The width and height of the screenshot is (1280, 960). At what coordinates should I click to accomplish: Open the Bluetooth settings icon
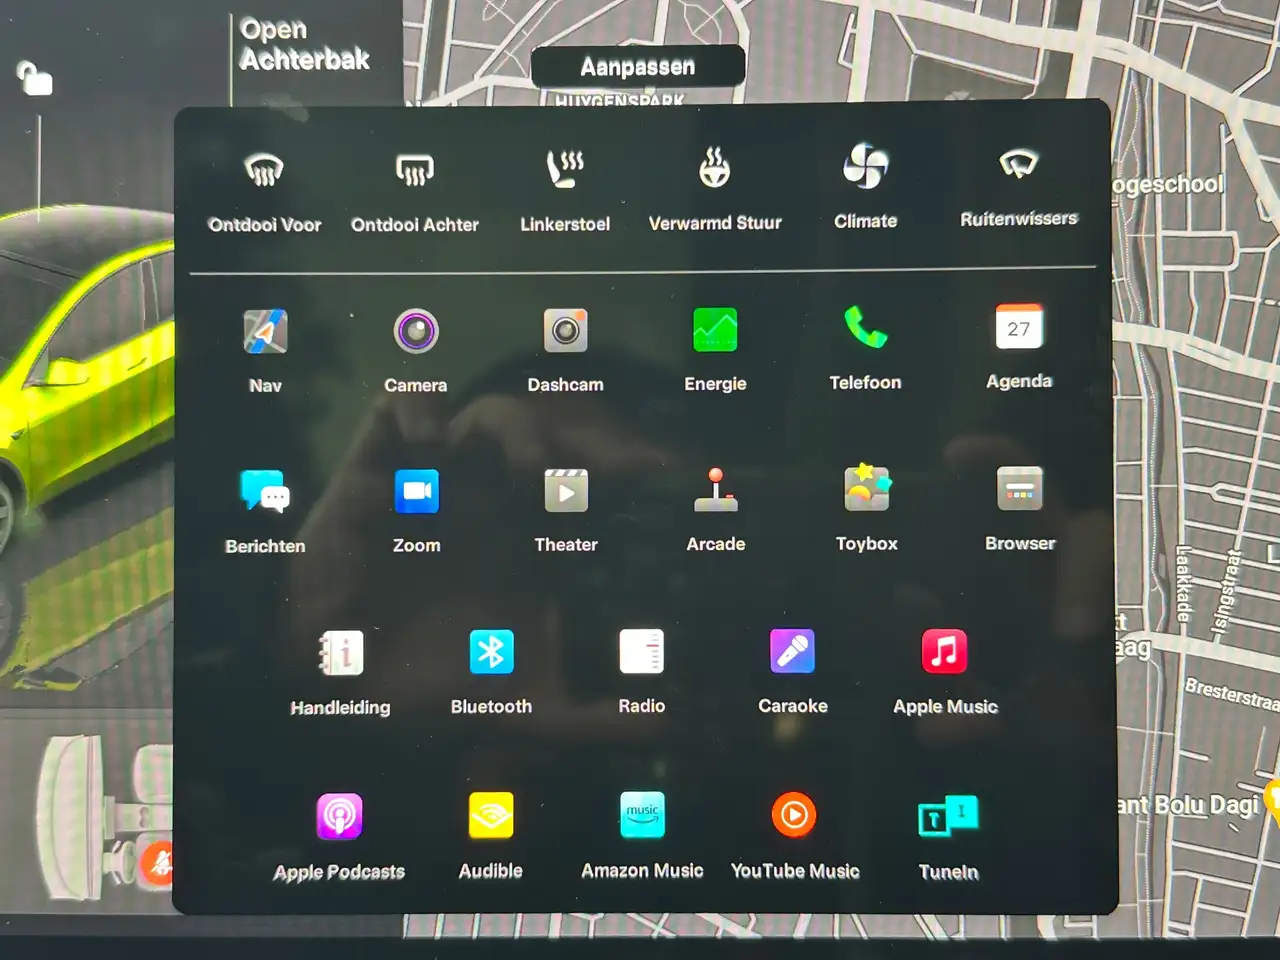click(491, 653)
